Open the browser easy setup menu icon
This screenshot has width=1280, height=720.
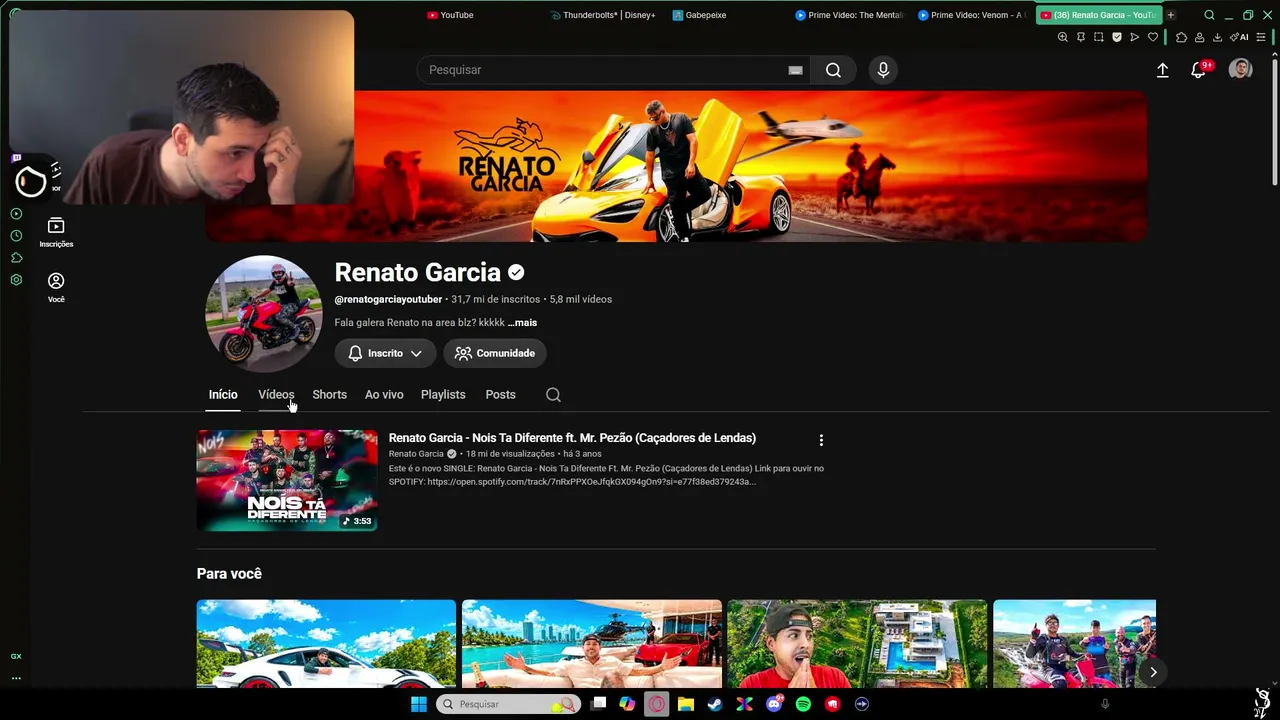(x=1261, y=37)
